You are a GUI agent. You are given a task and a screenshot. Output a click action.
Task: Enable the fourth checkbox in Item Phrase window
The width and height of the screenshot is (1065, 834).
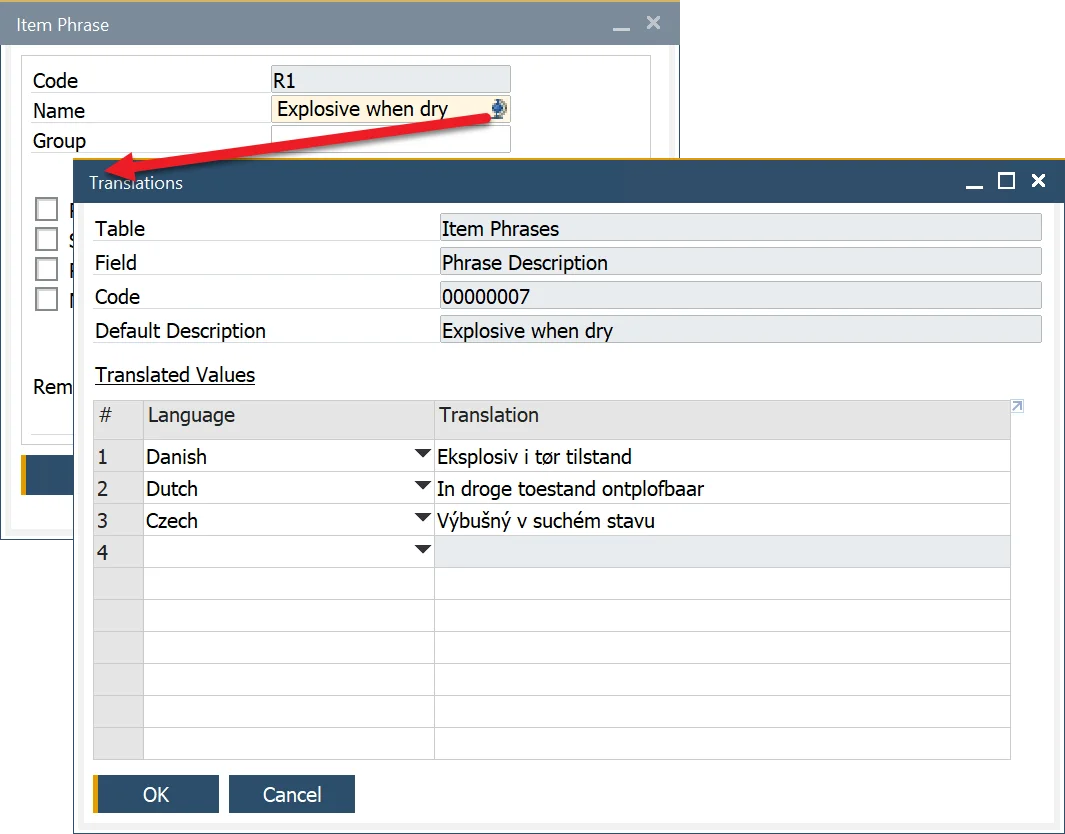coord(46,298)
